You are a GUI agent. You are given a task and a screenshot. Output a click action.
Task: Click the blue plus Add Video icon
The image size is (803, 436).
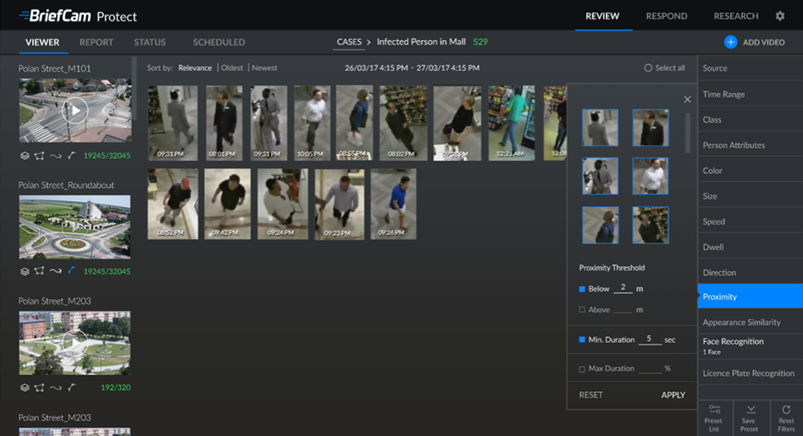click(x=731, y=42)
